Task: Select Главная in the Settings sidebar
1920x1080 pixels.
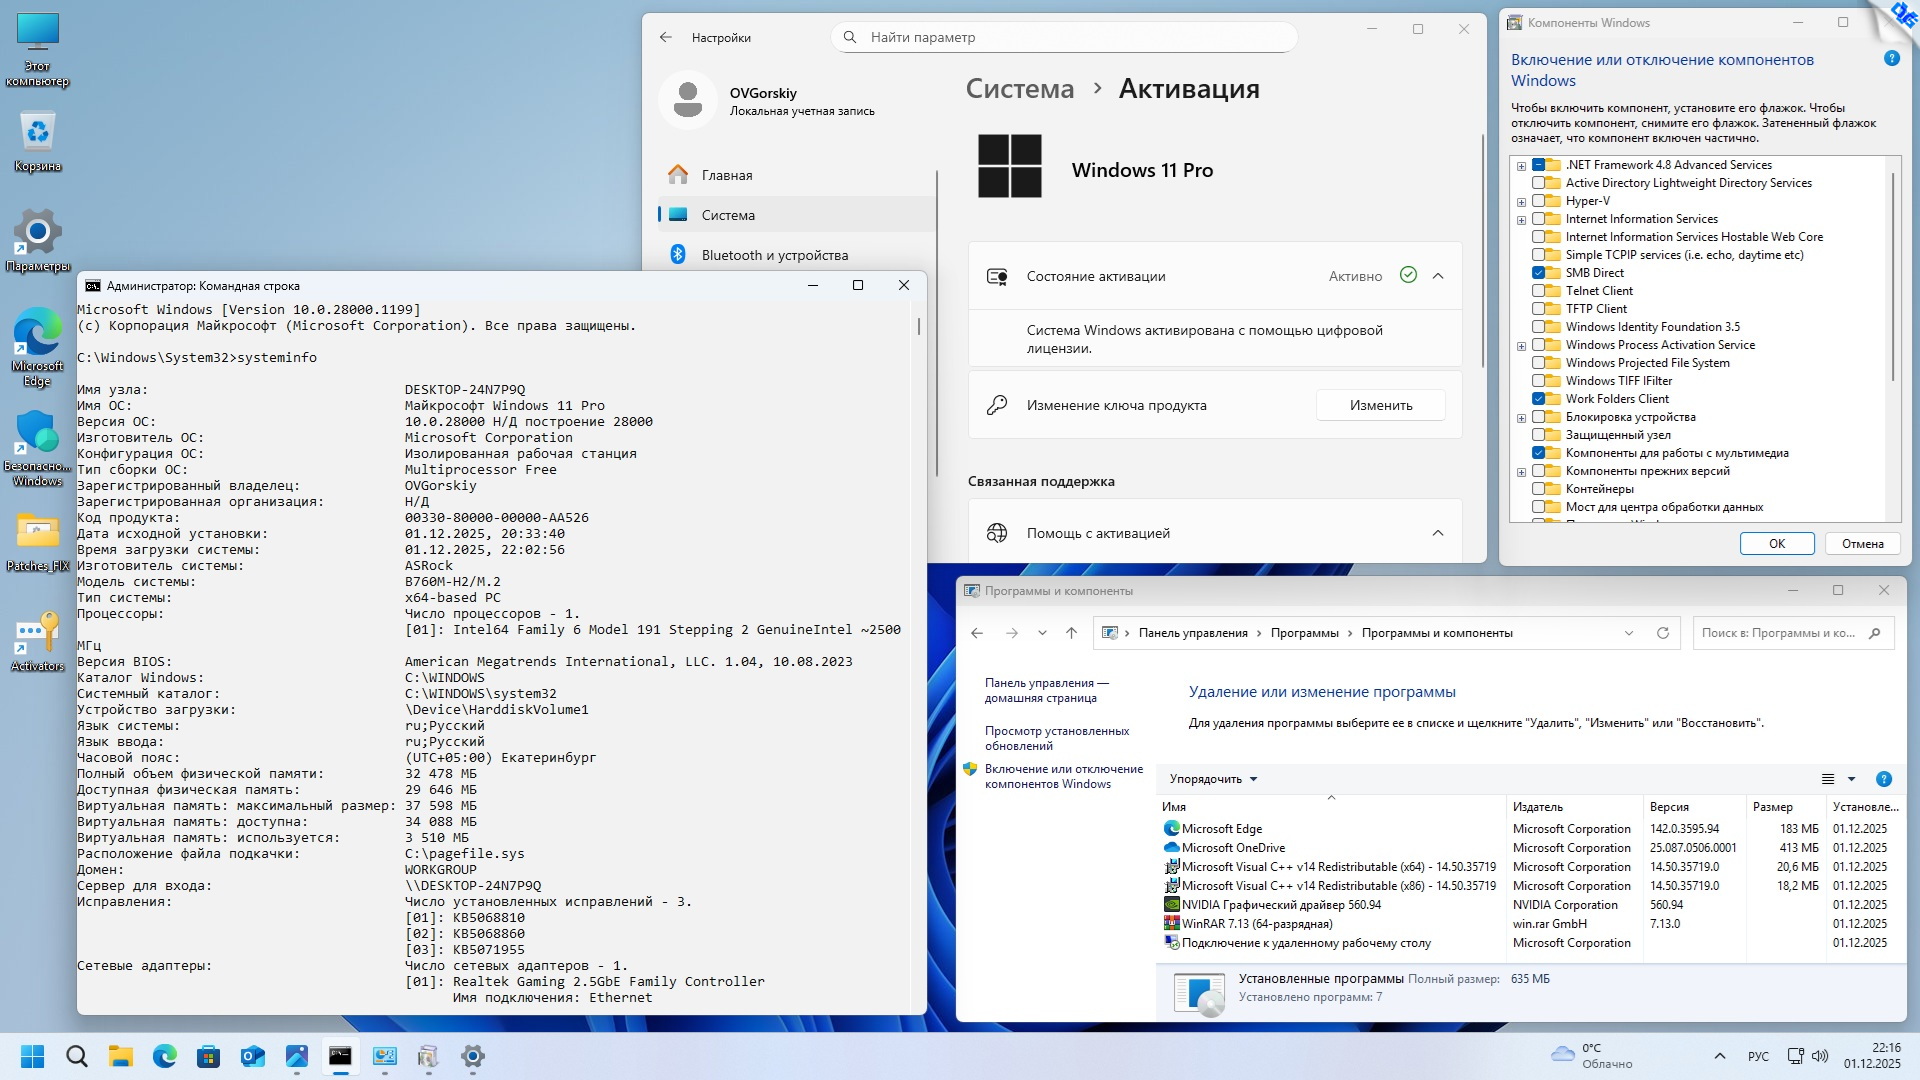Action: [x=727, y=175]
